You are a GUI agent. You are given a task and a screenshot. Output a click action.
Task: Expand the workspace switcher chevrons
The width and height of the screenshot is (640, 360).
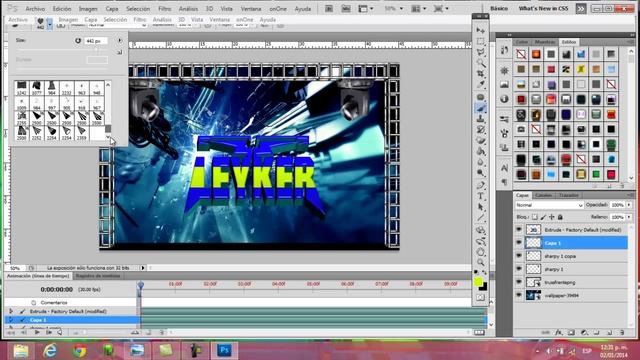[581, 9]
